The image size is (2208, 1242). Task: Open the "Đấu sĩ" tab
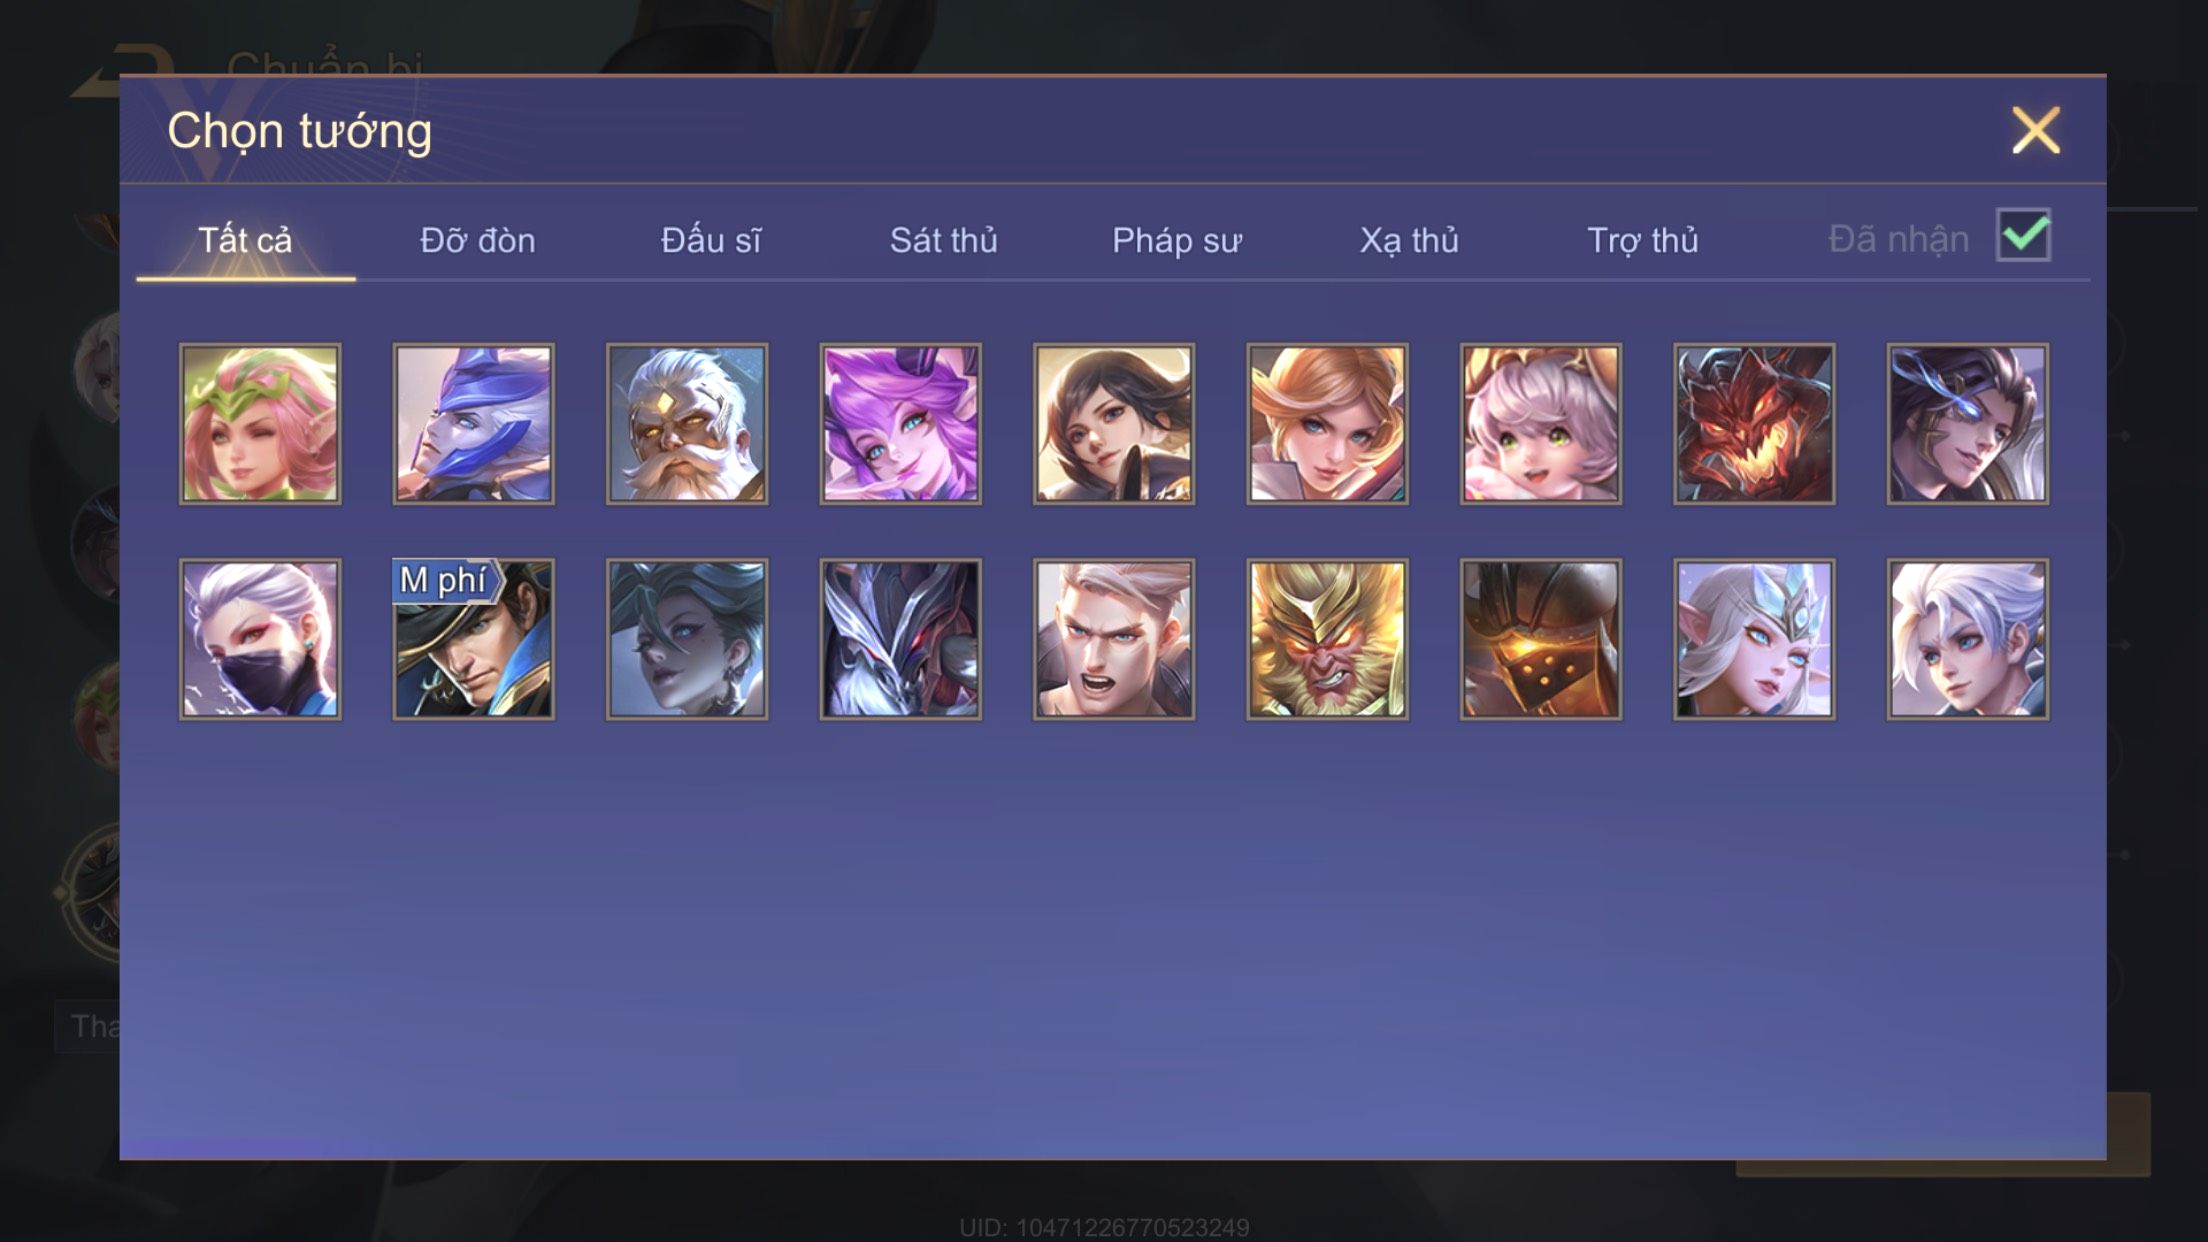pos(711,241)
